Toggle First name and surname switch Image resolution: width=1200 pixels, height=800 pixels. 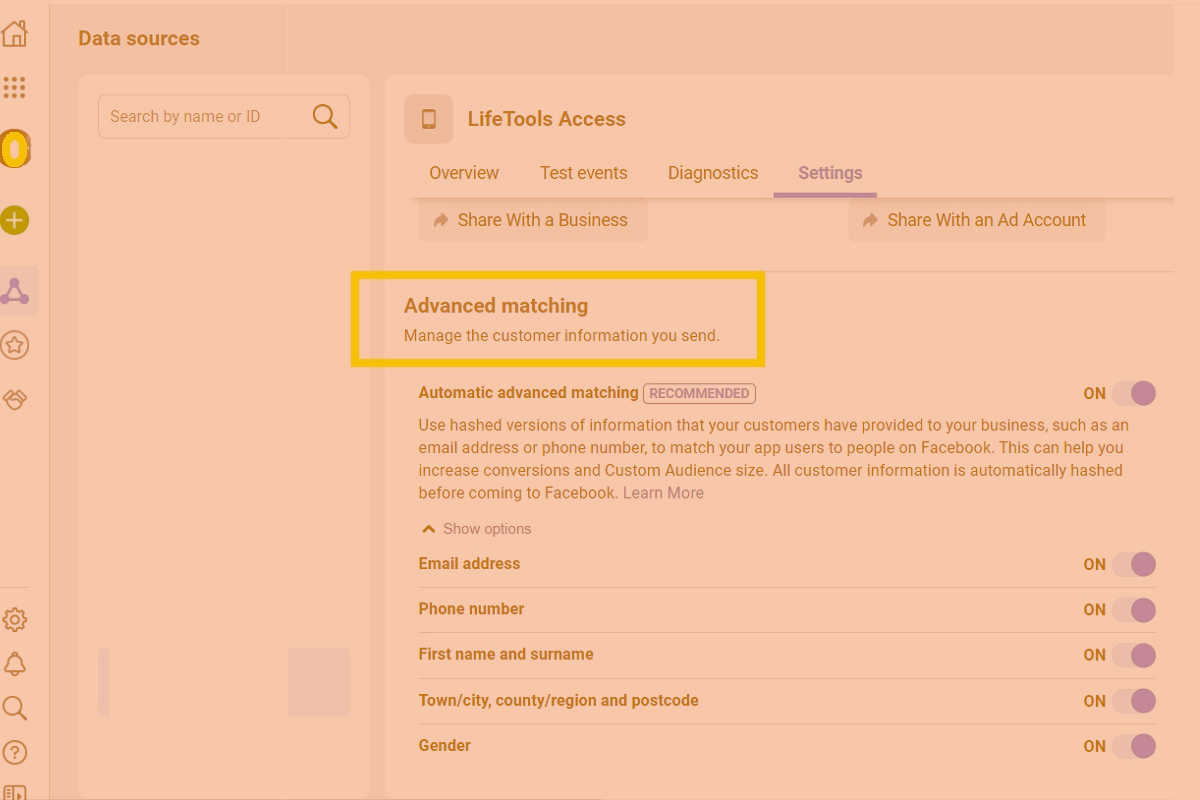tap(1134, 655)
